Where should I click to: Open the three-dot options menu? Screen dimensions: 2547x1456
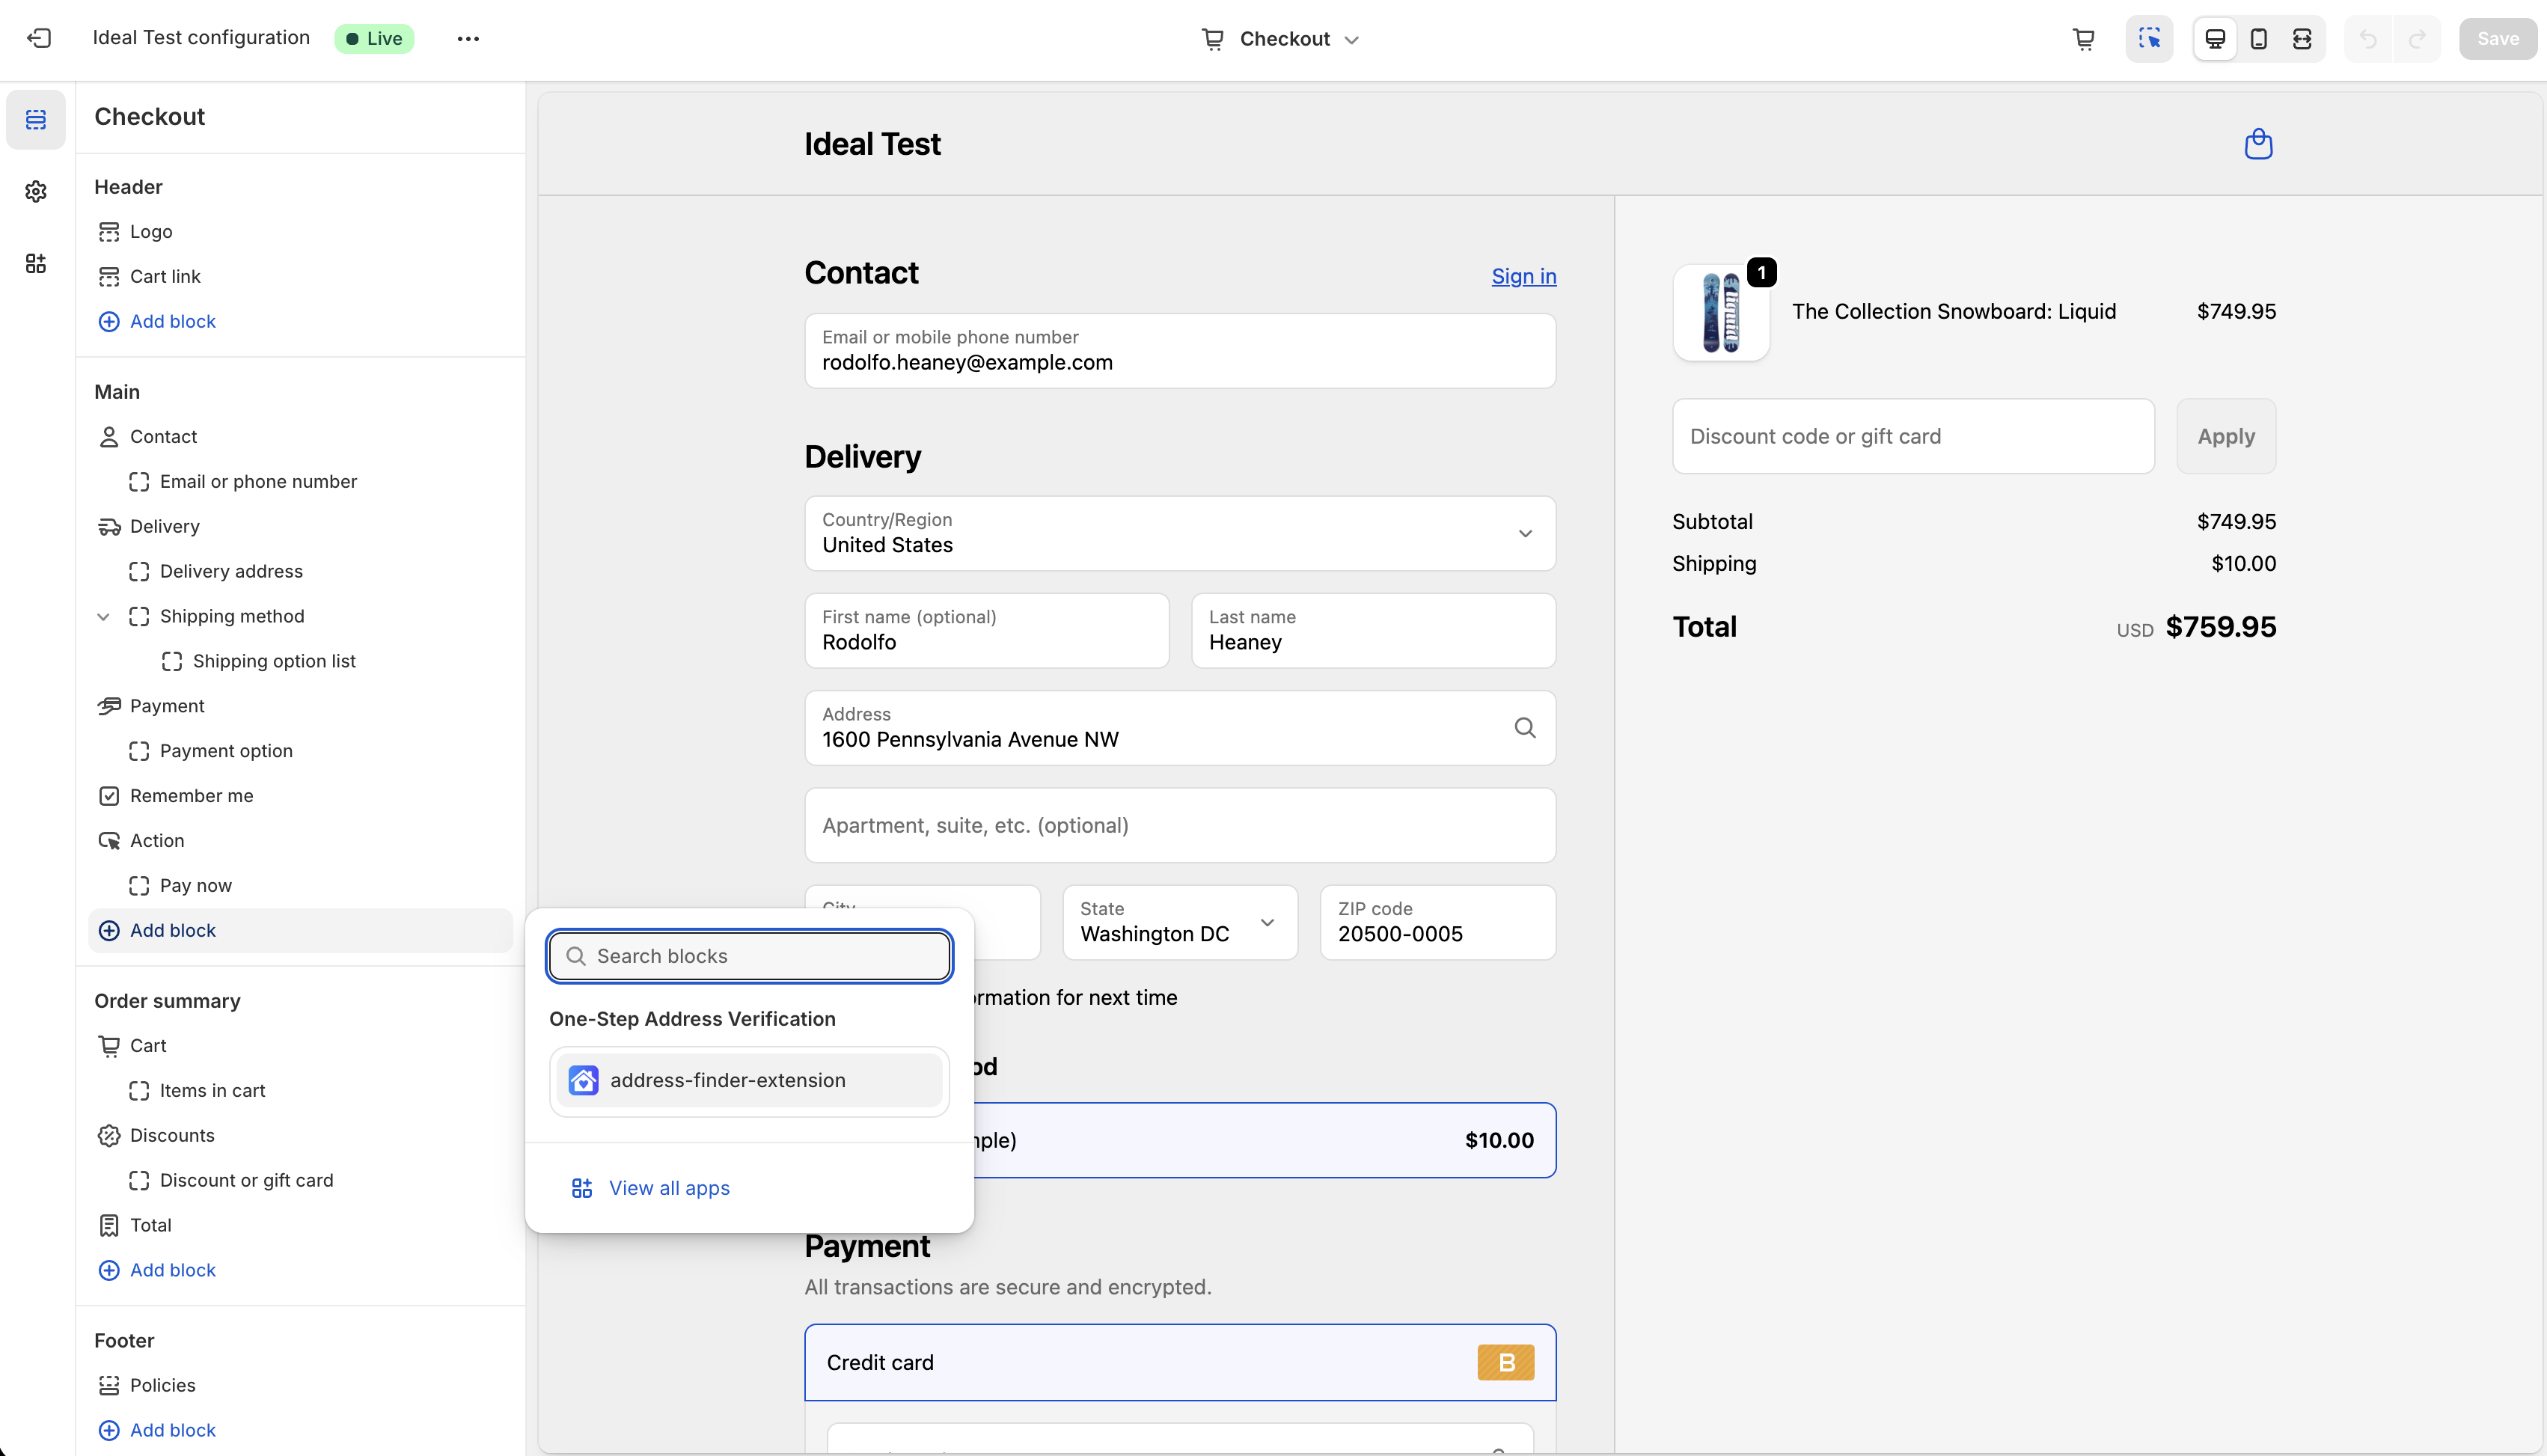coord(466,38)
